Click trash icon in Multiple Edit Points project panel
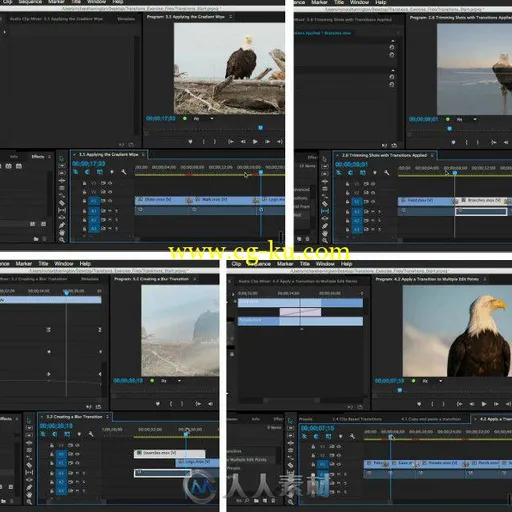The height and width of the screenshot is (512, 512). pyautogui.click(x=273, y=500)
